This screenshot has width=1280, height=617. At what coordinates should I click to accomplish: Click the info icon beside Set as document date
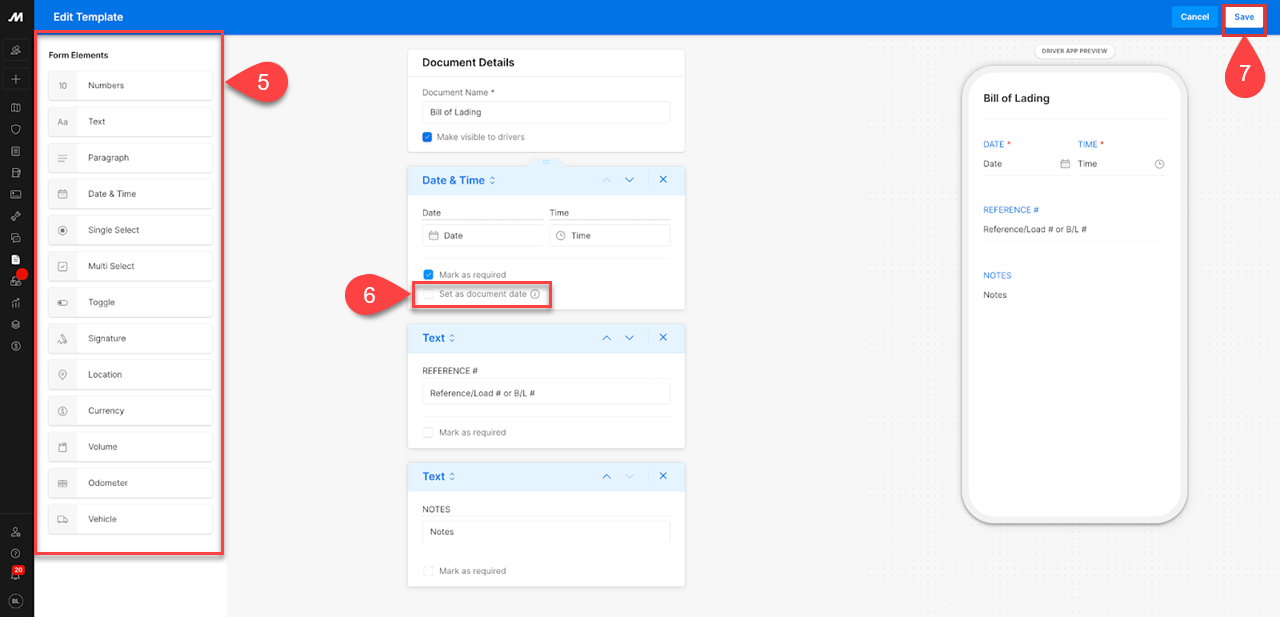click(535, 295)
